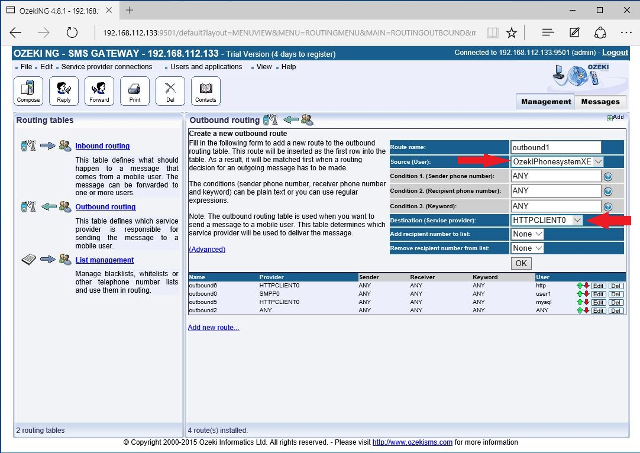
Task: Click the Del toolbar icon
Action: 170,91
